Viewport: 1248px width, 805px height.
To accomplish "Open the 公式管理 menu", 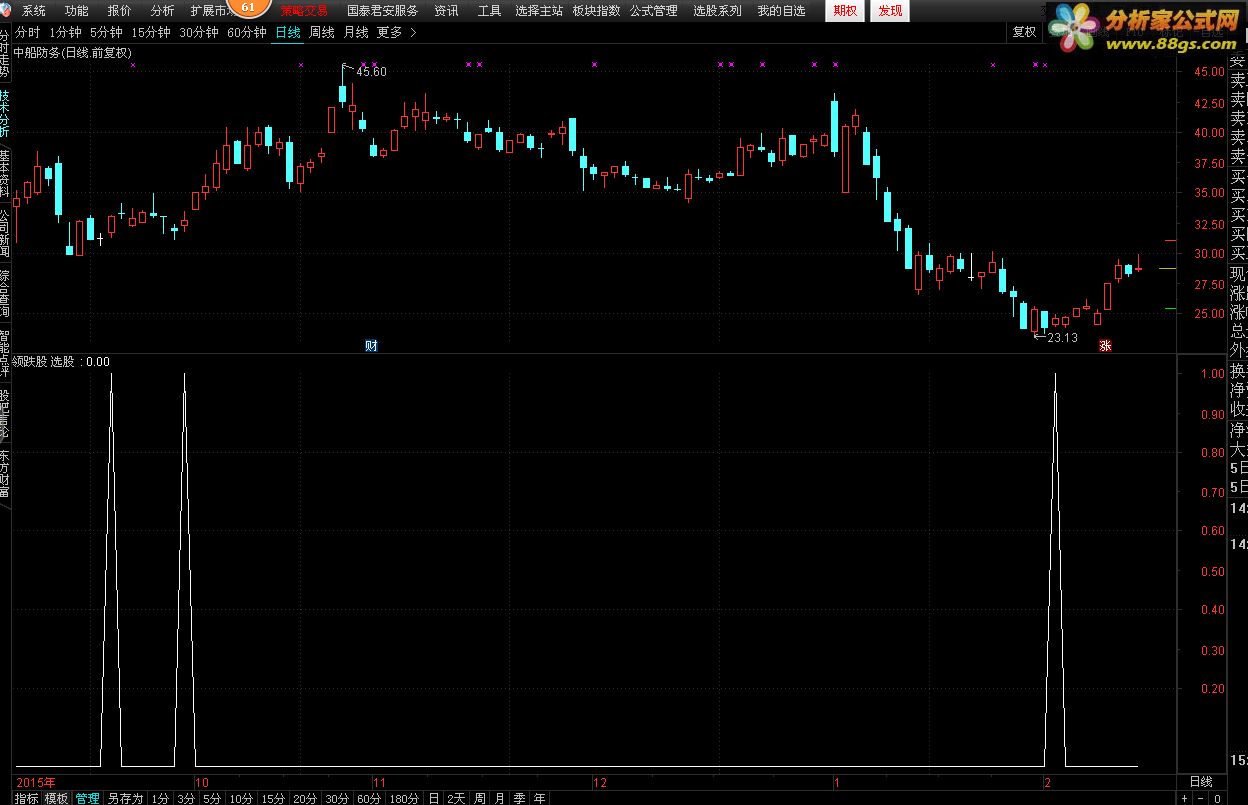I will point(653,11).
